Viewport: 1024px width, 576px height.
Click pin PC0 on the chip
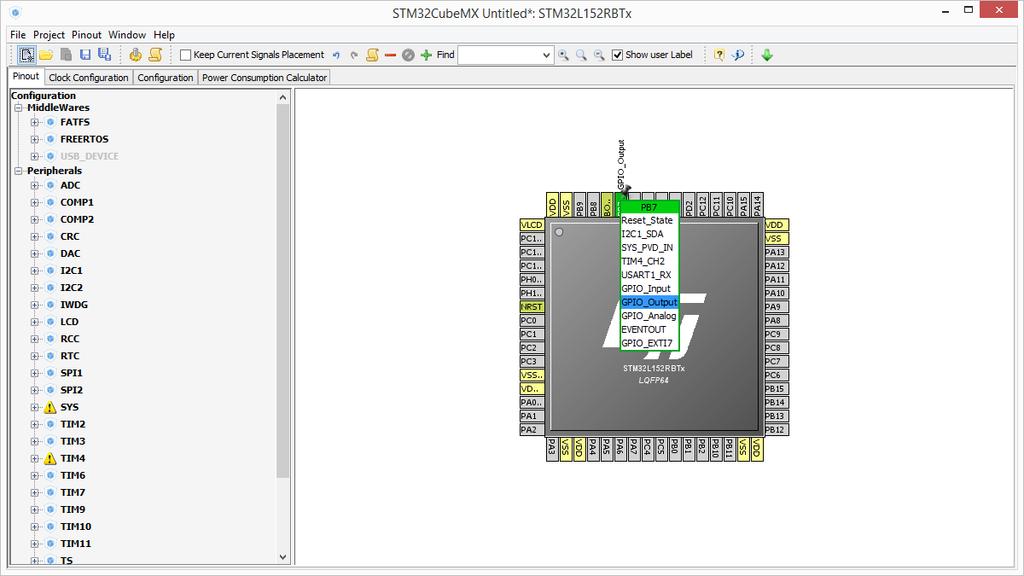tap(532, 321)
